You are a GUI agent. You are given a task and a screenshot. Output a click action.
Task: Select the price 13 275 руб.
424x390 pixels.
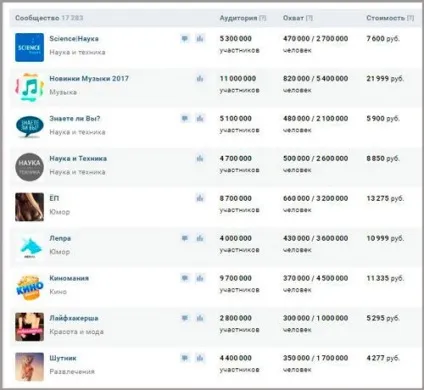385,198
